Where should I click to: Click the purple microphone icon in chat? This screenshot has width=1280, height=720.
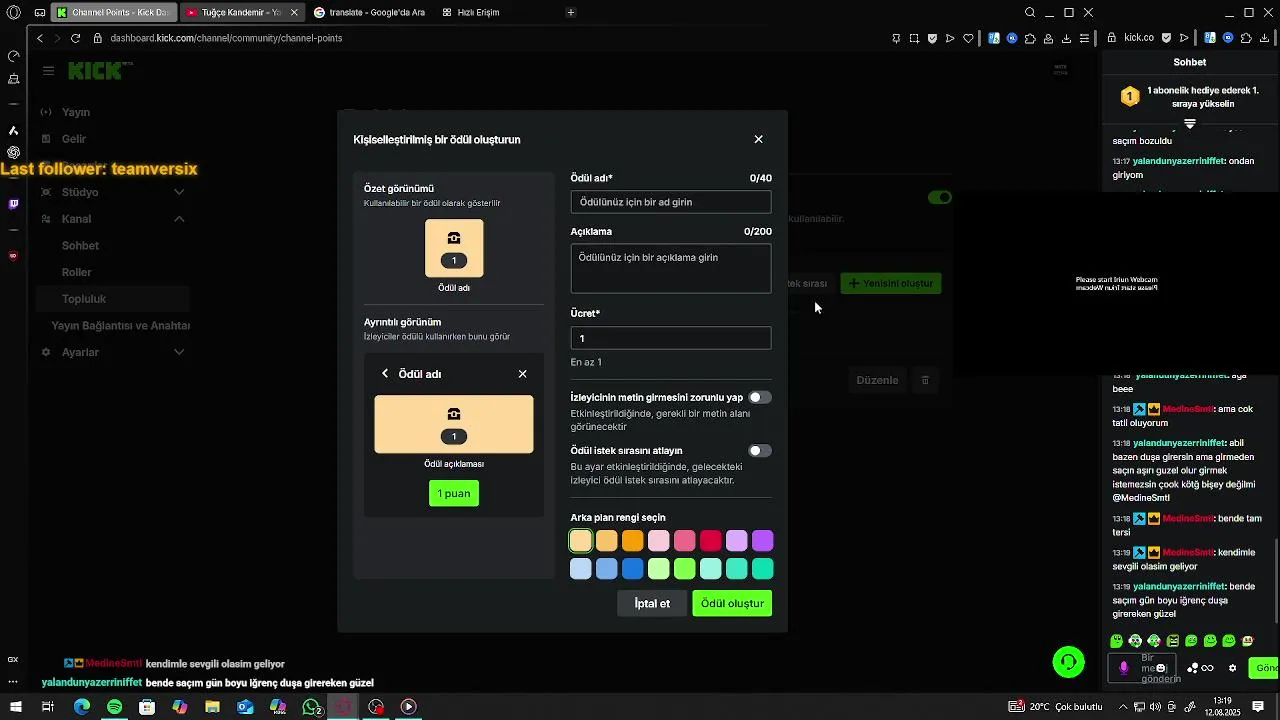click(1124, 668)
